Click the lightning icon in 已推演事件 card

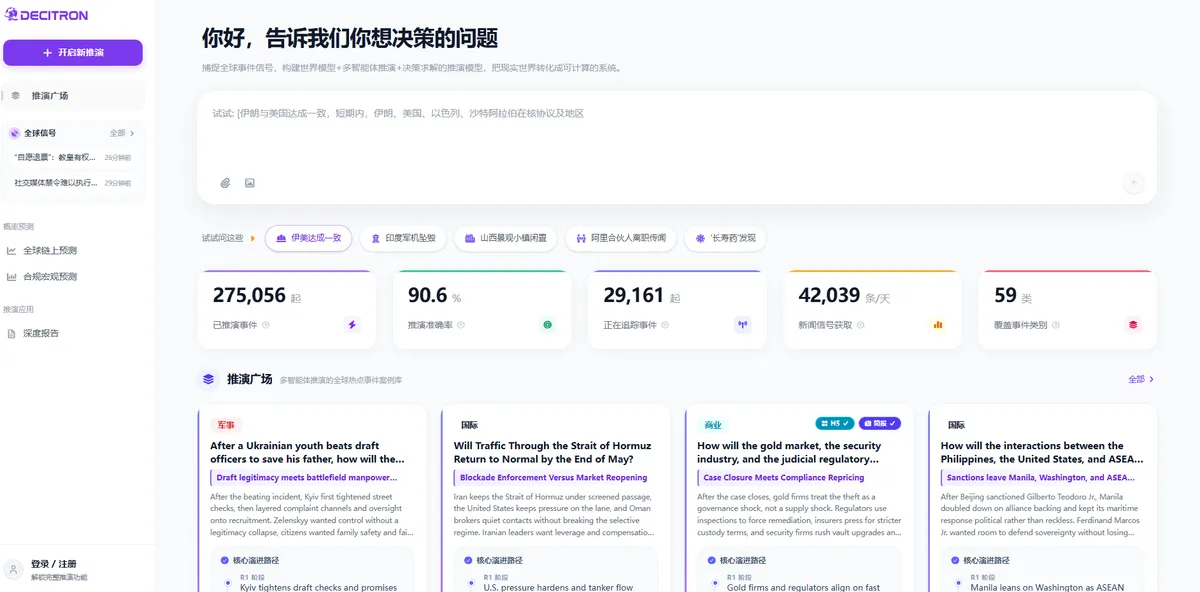click(x=352, y=324)
